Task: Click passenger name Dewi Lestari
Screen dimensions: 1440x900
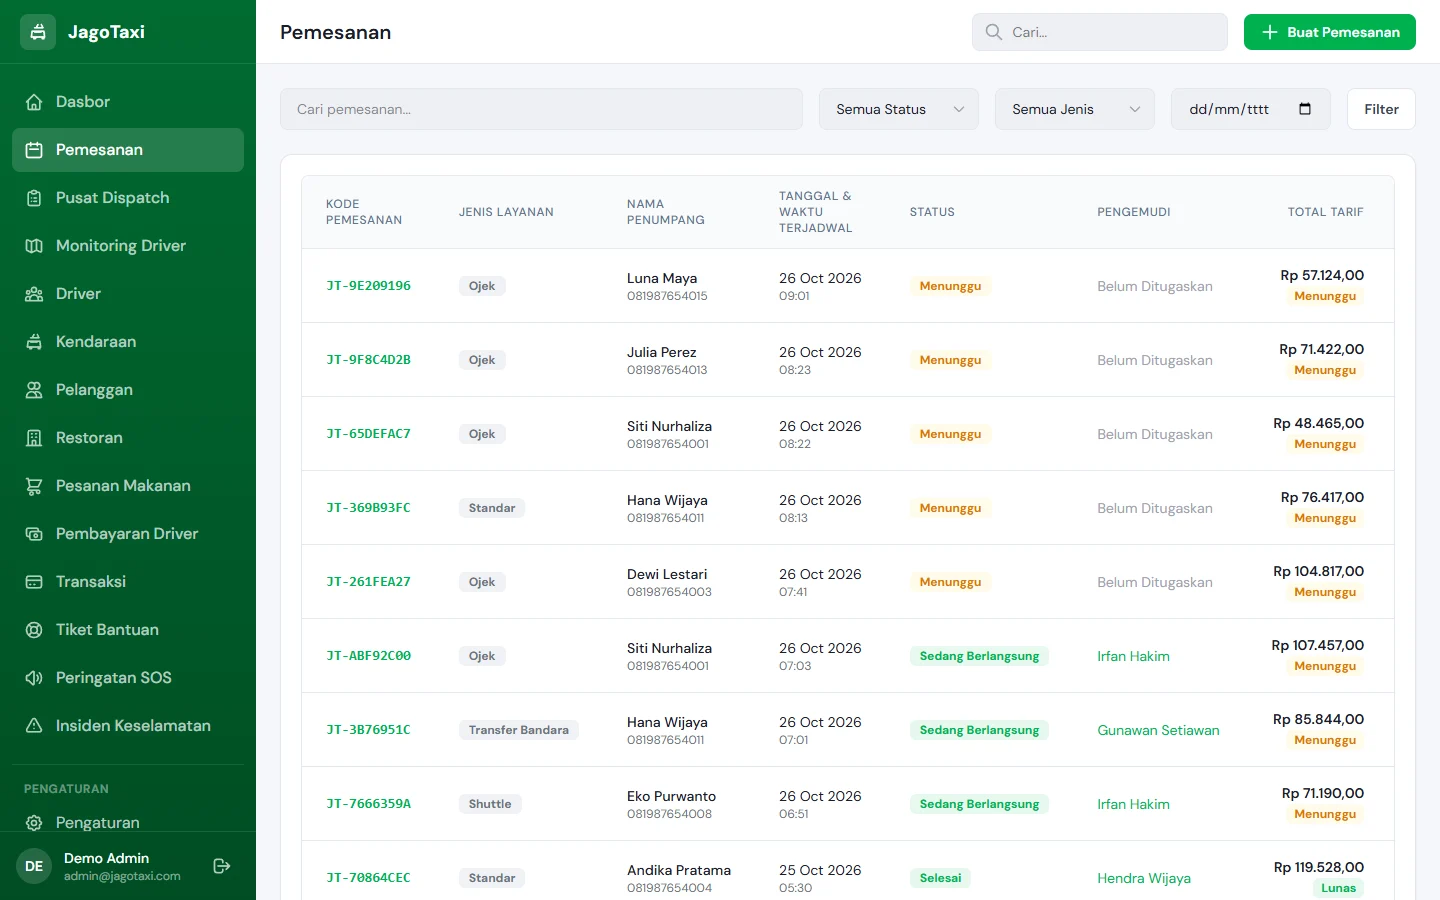Action: click(667, 574)
